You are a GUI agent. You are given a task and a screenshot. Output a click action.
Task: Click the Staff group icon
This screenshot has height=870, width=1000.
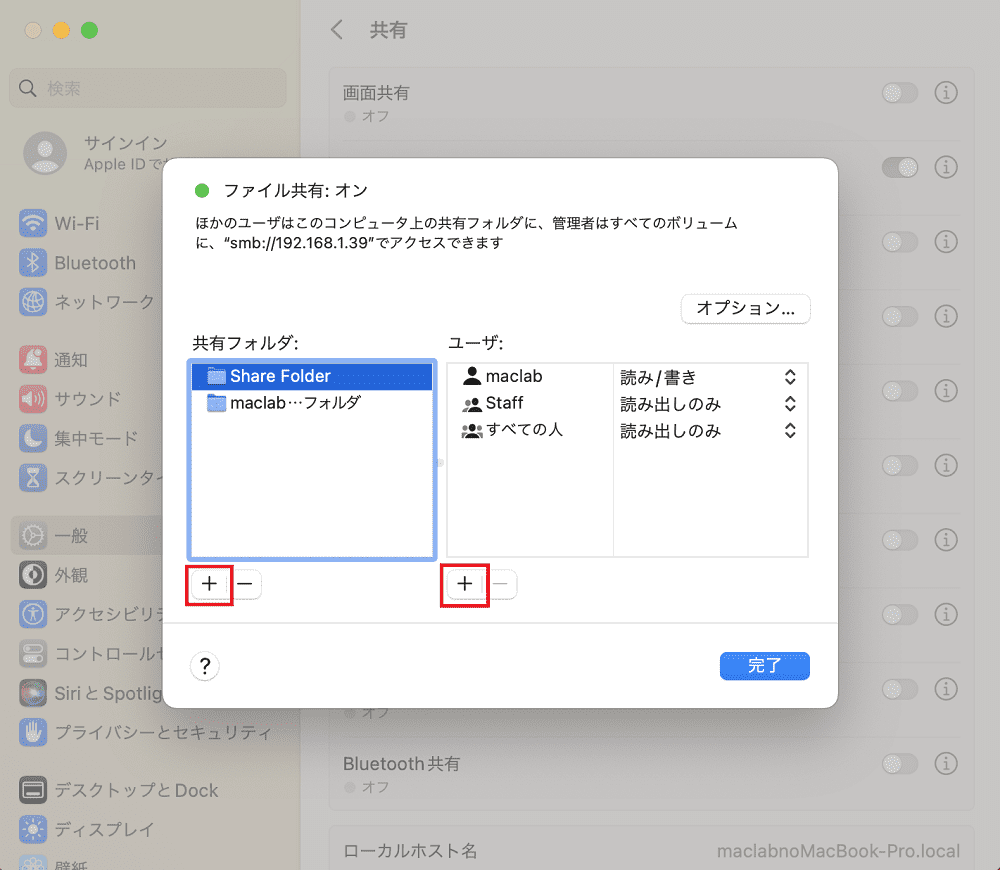coord(472,404)
